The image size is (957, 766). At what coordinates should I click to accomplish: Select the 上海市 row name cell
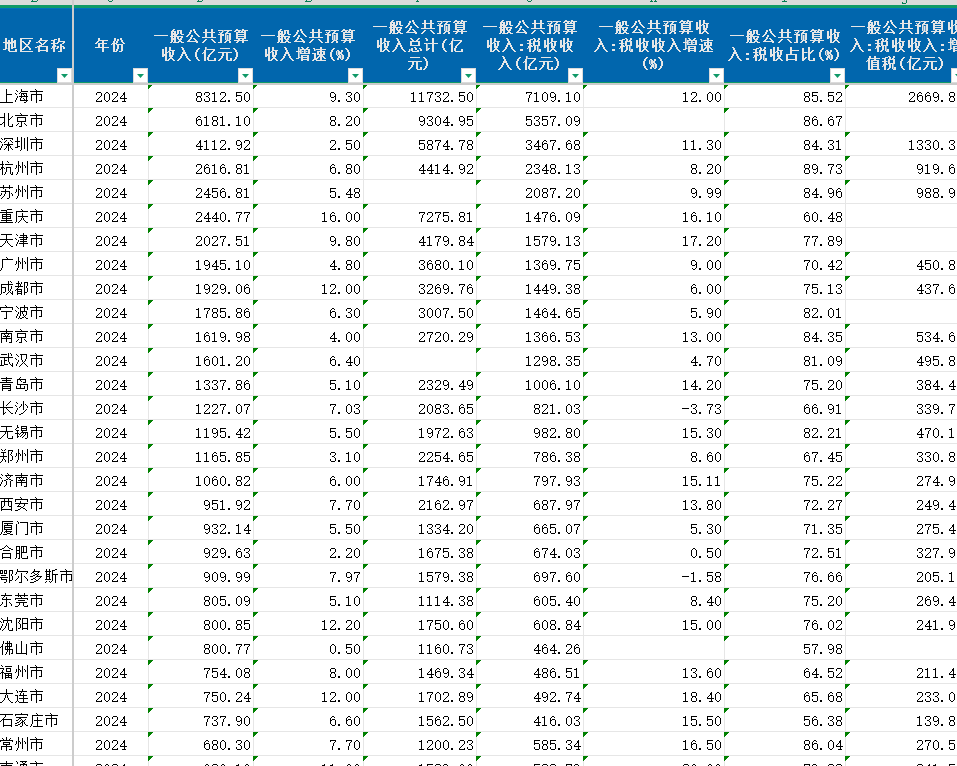click(x=36, y=96)
